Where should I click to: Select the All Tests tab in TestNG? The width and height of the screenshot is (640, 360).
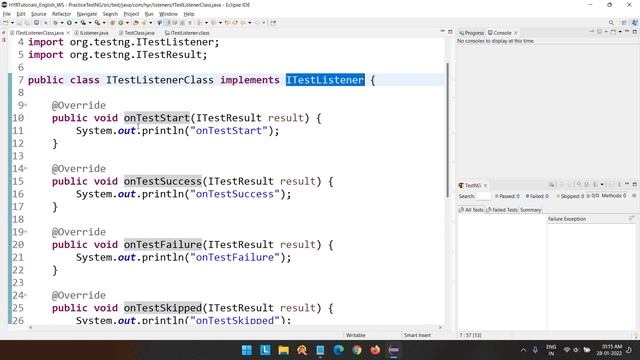point(471,210)
